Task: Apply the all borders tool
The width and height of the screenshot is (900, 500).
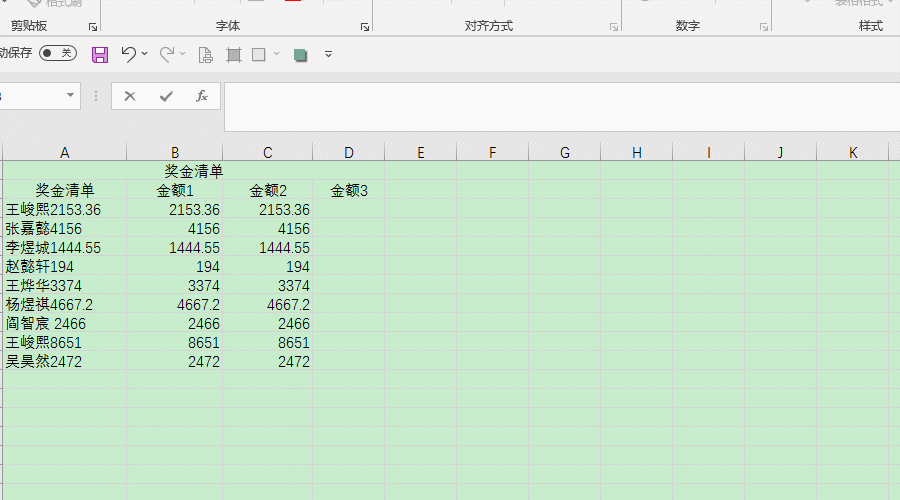Action: 234,55
